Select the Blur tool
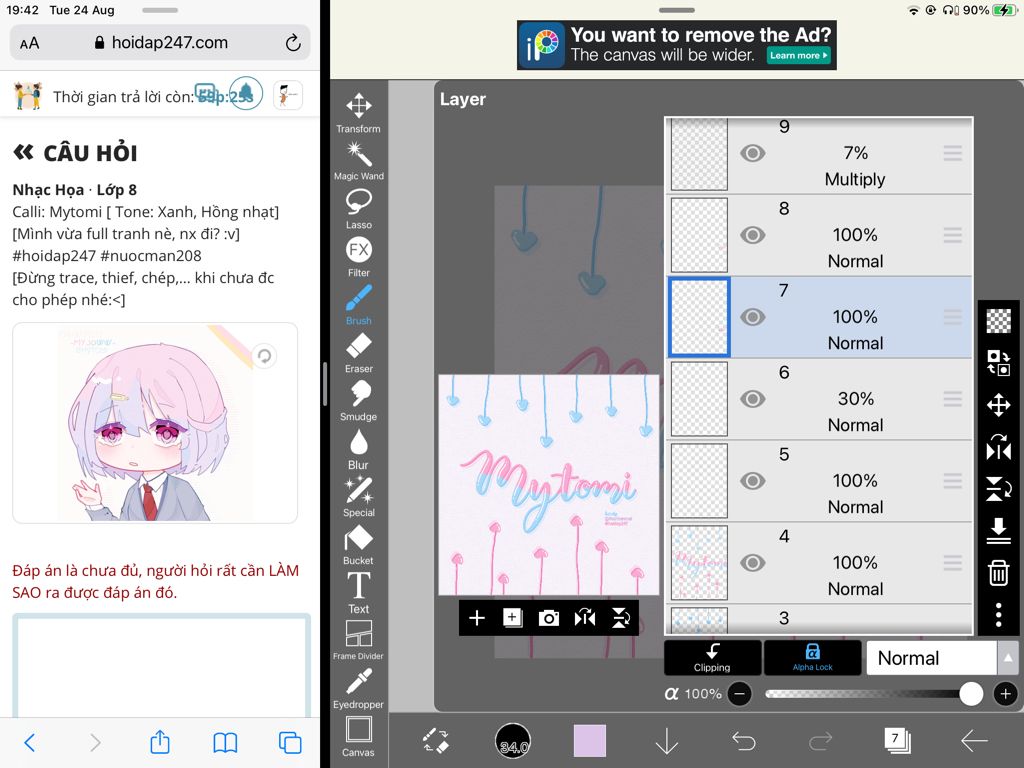This screenshot has width=1024, height=768. click(x=359, y=449)
